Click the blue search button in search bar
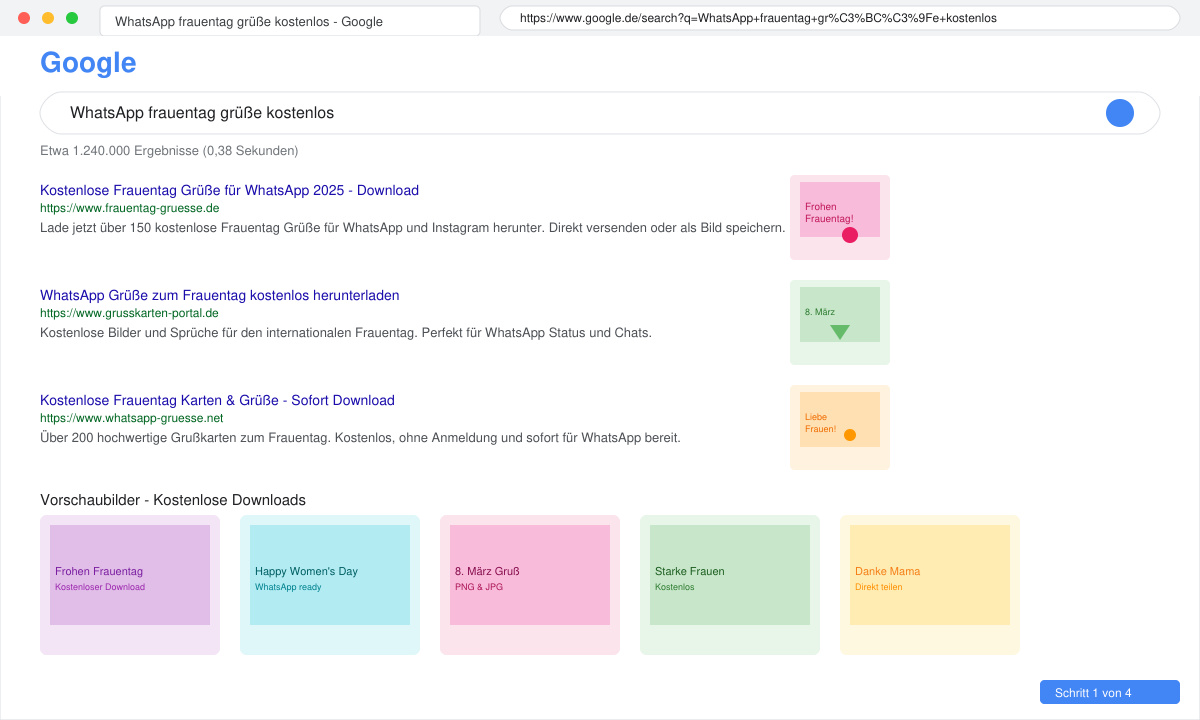This screenshot has width=1200, height=720. click(1120, 113)
